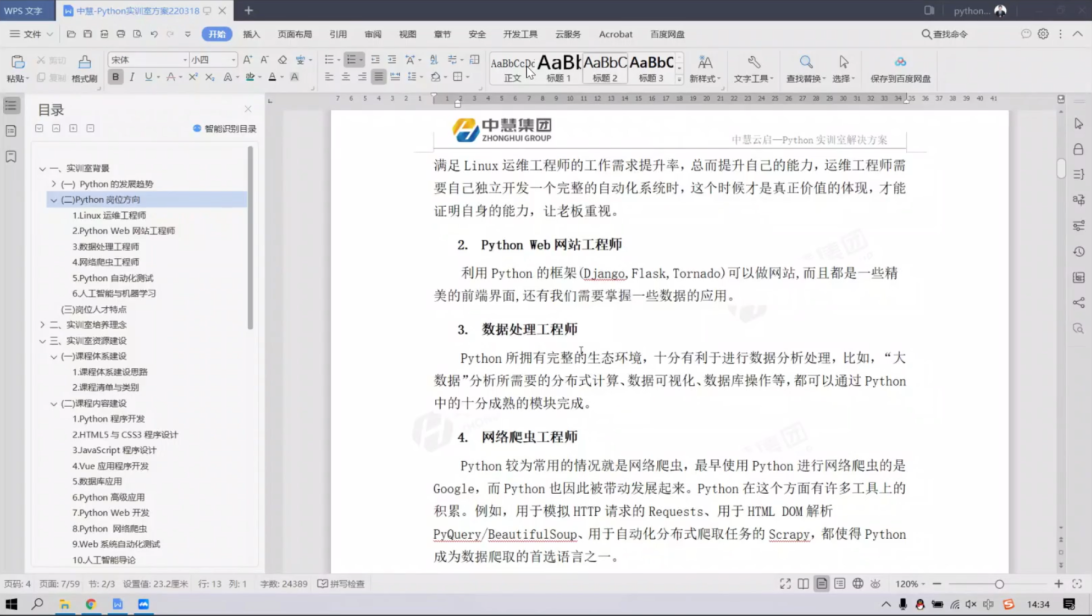The width and height of the screenshot is (1092, 616).
Task: Click the text highlight color button
Action: (x=250, y=77)
